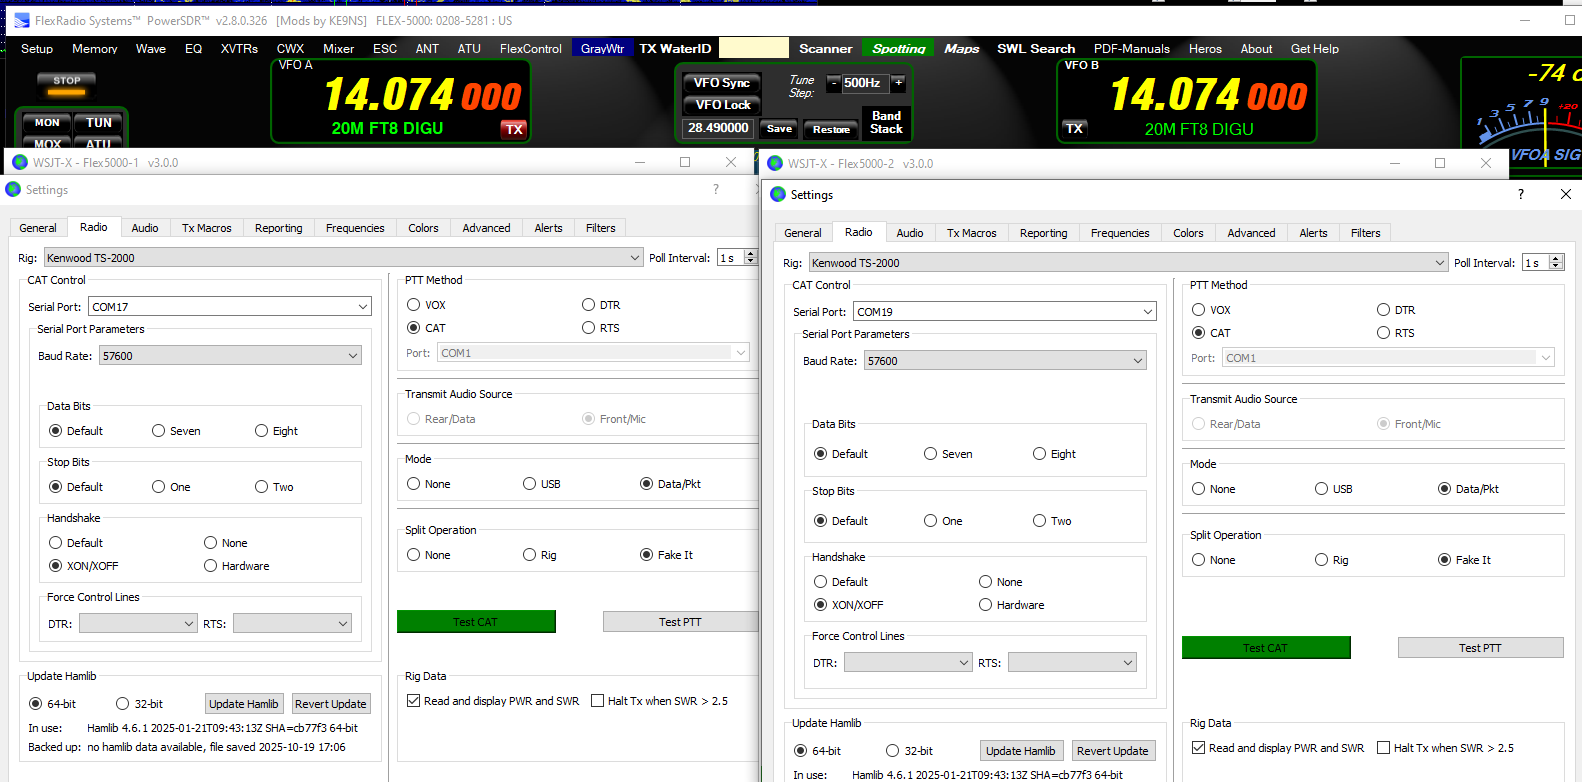Click Revert Update in Flex5000-2

[1113, 751]
